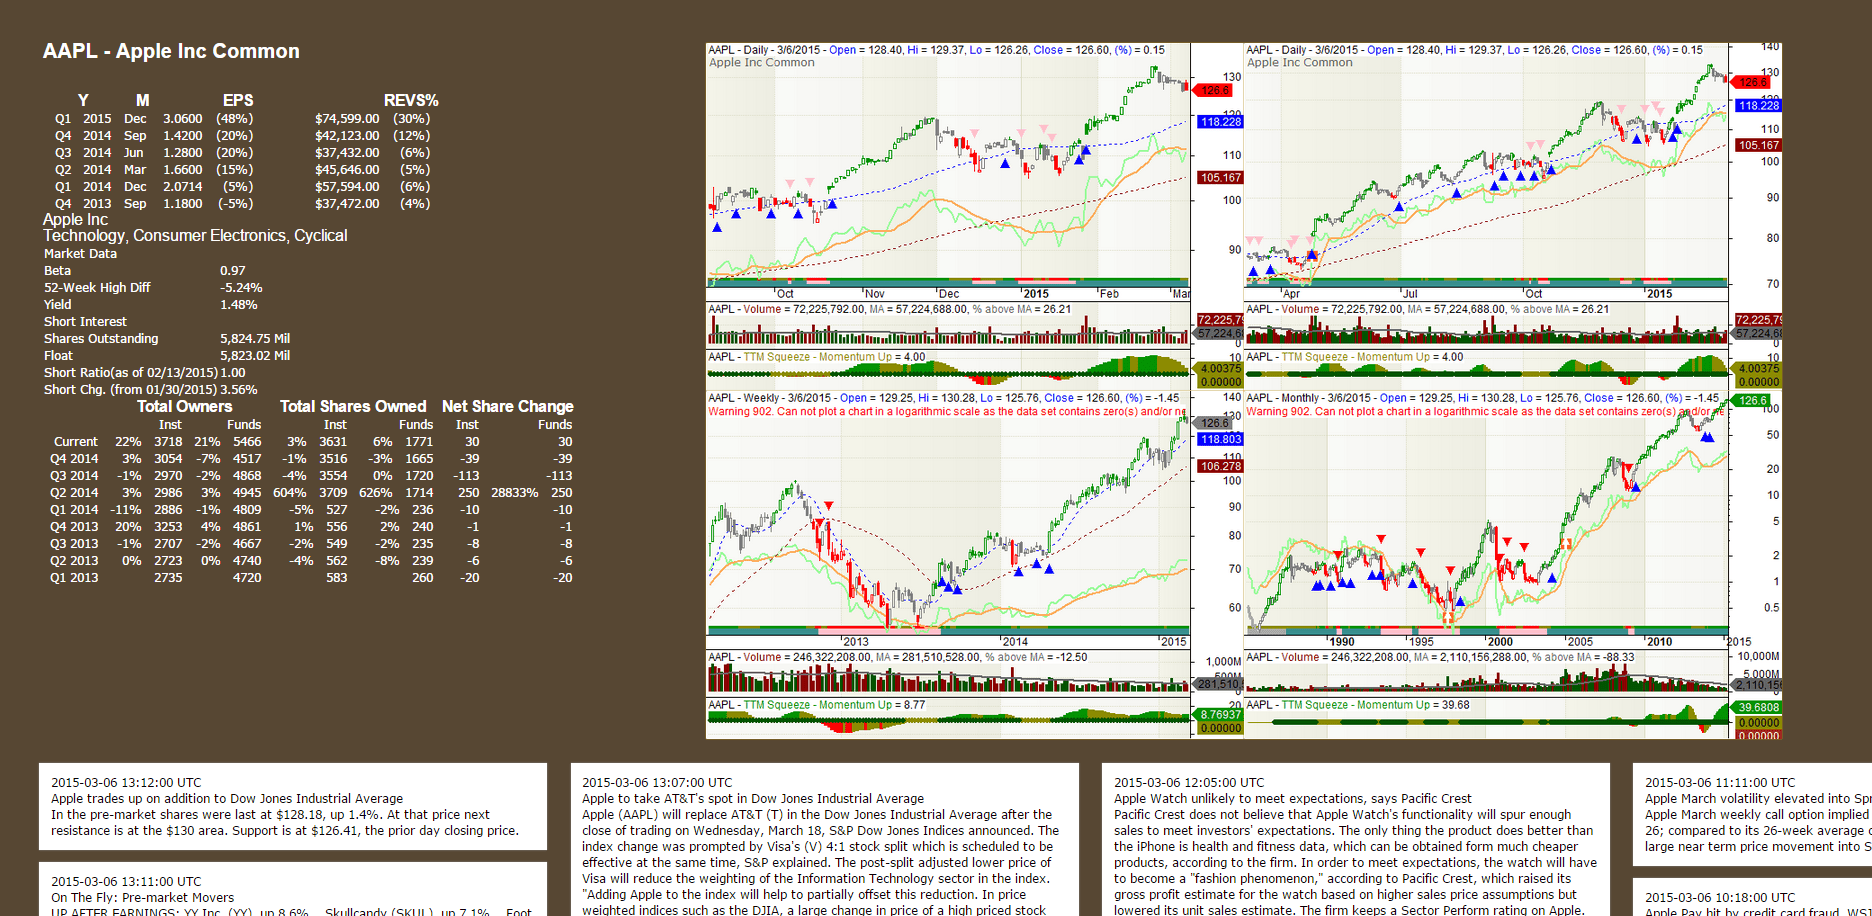Open the one-year AAPL daily price chart

[x=1486, y=172]
